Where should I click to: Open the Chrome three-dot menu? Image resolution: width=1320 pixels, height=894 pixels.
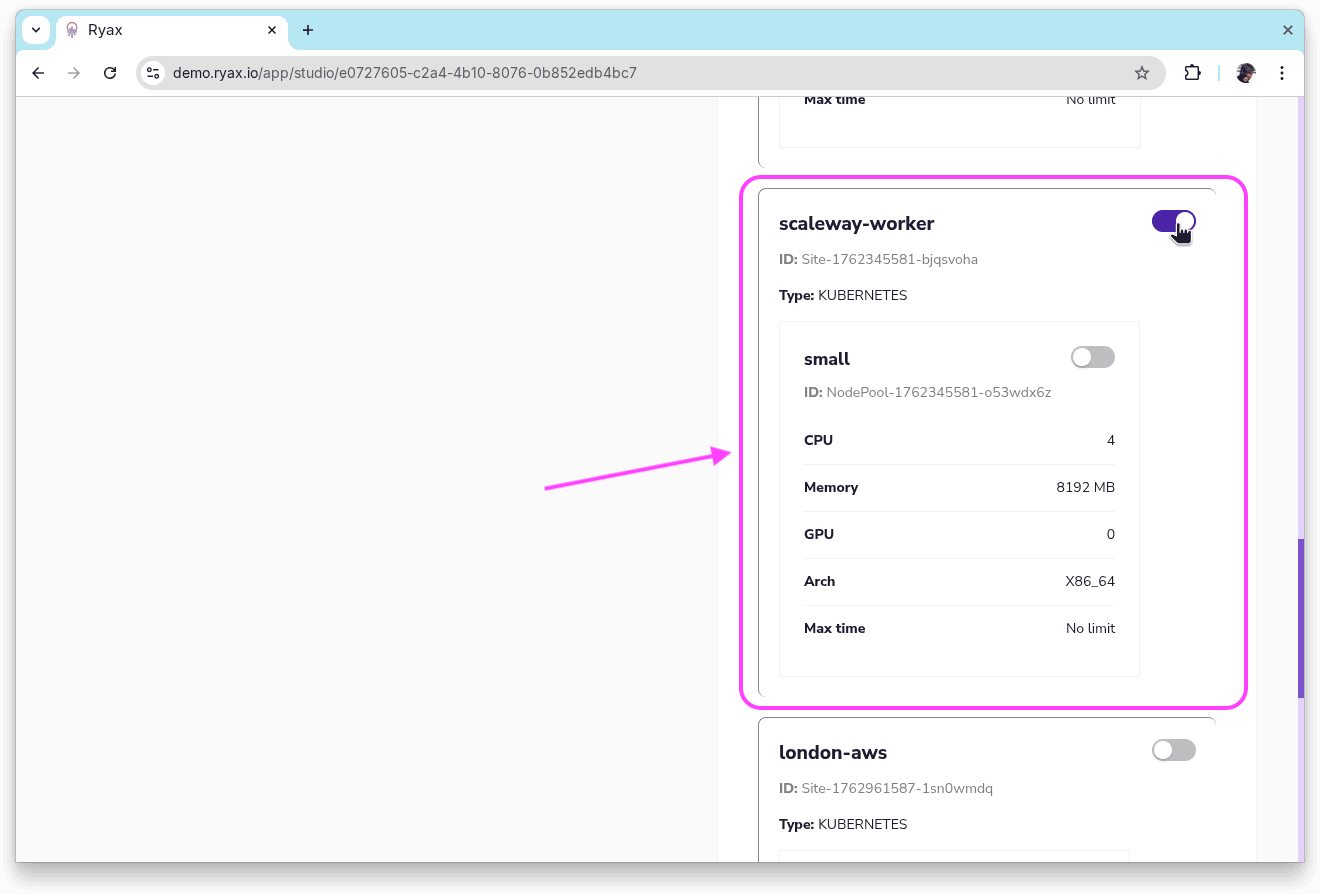[x=1282, y=73]
